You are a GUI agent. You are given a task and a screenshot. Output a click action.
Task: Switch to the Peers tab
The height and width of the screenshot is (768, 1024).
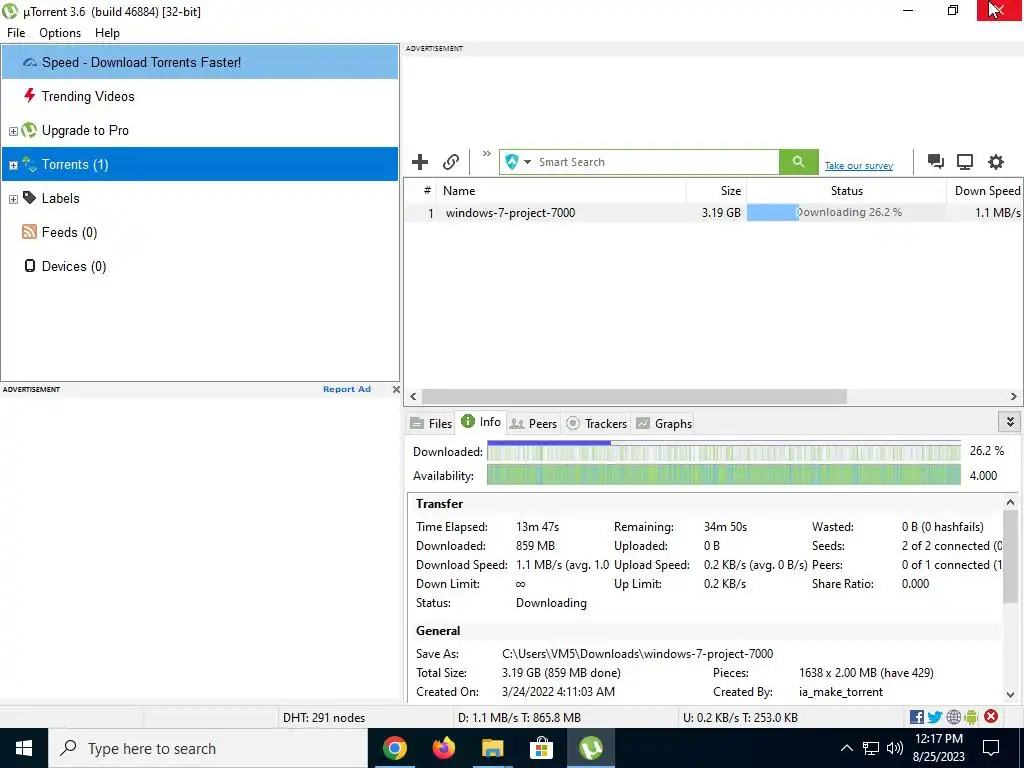coord(533,423)
